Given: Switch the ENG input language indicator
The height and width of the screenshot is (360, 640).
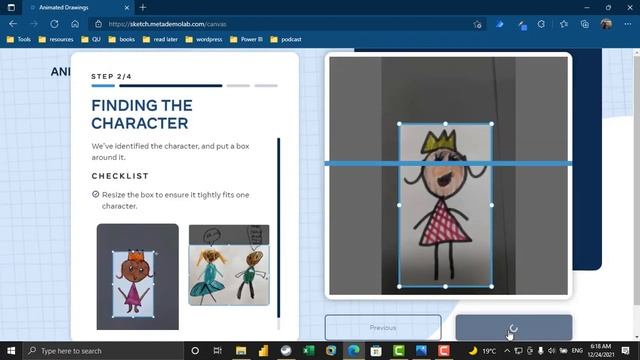Looking at the screenshot, I should tap(577, 351).
